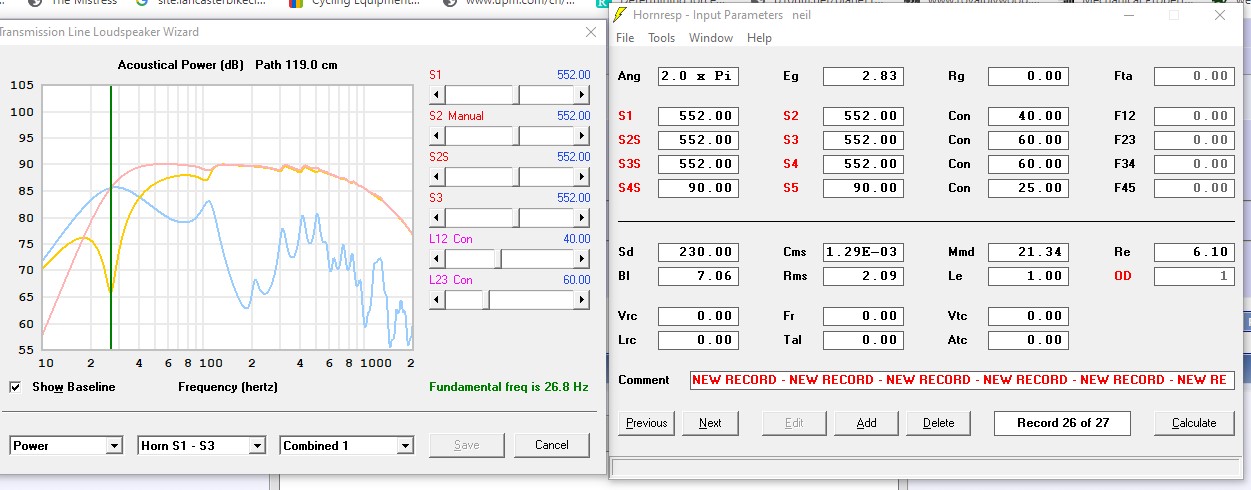Click the Previous record button
The width and height of the screenshot is (1251, 490).
coord(646,423)
